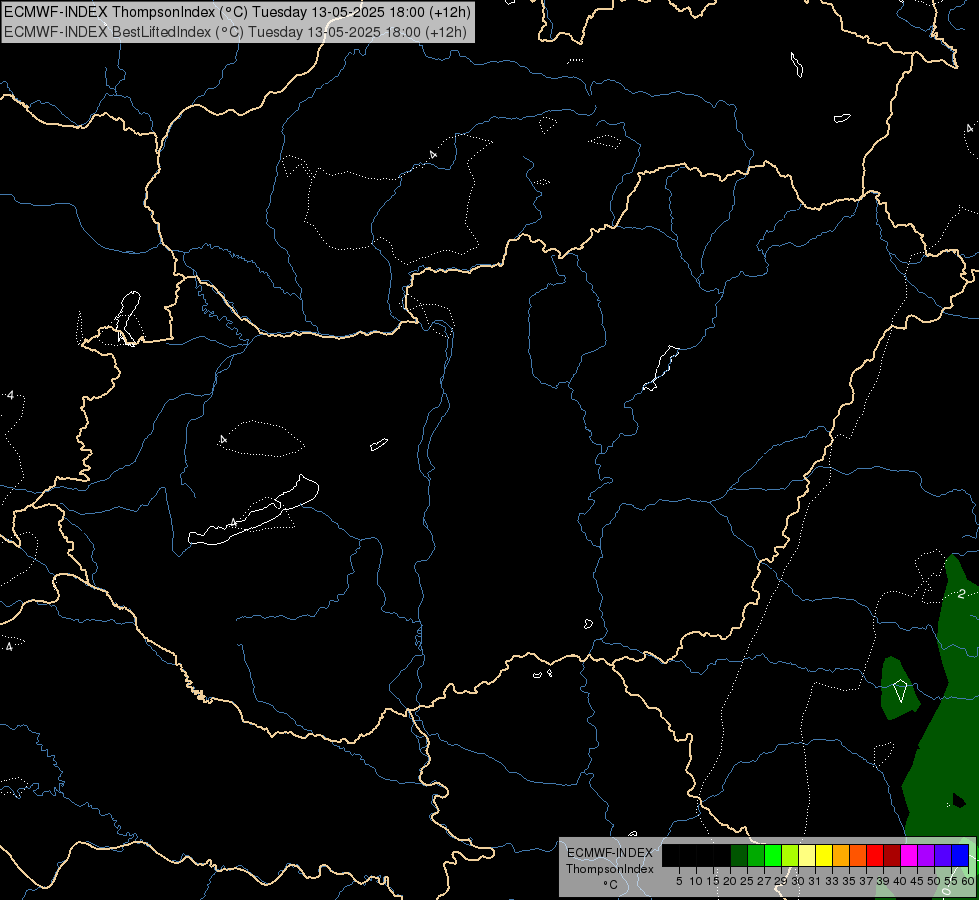The width and height of the screenshot is (979, 900).
Task: Click the legend's °C unit label
Action: pyautogui.click(x=611, y=884)
